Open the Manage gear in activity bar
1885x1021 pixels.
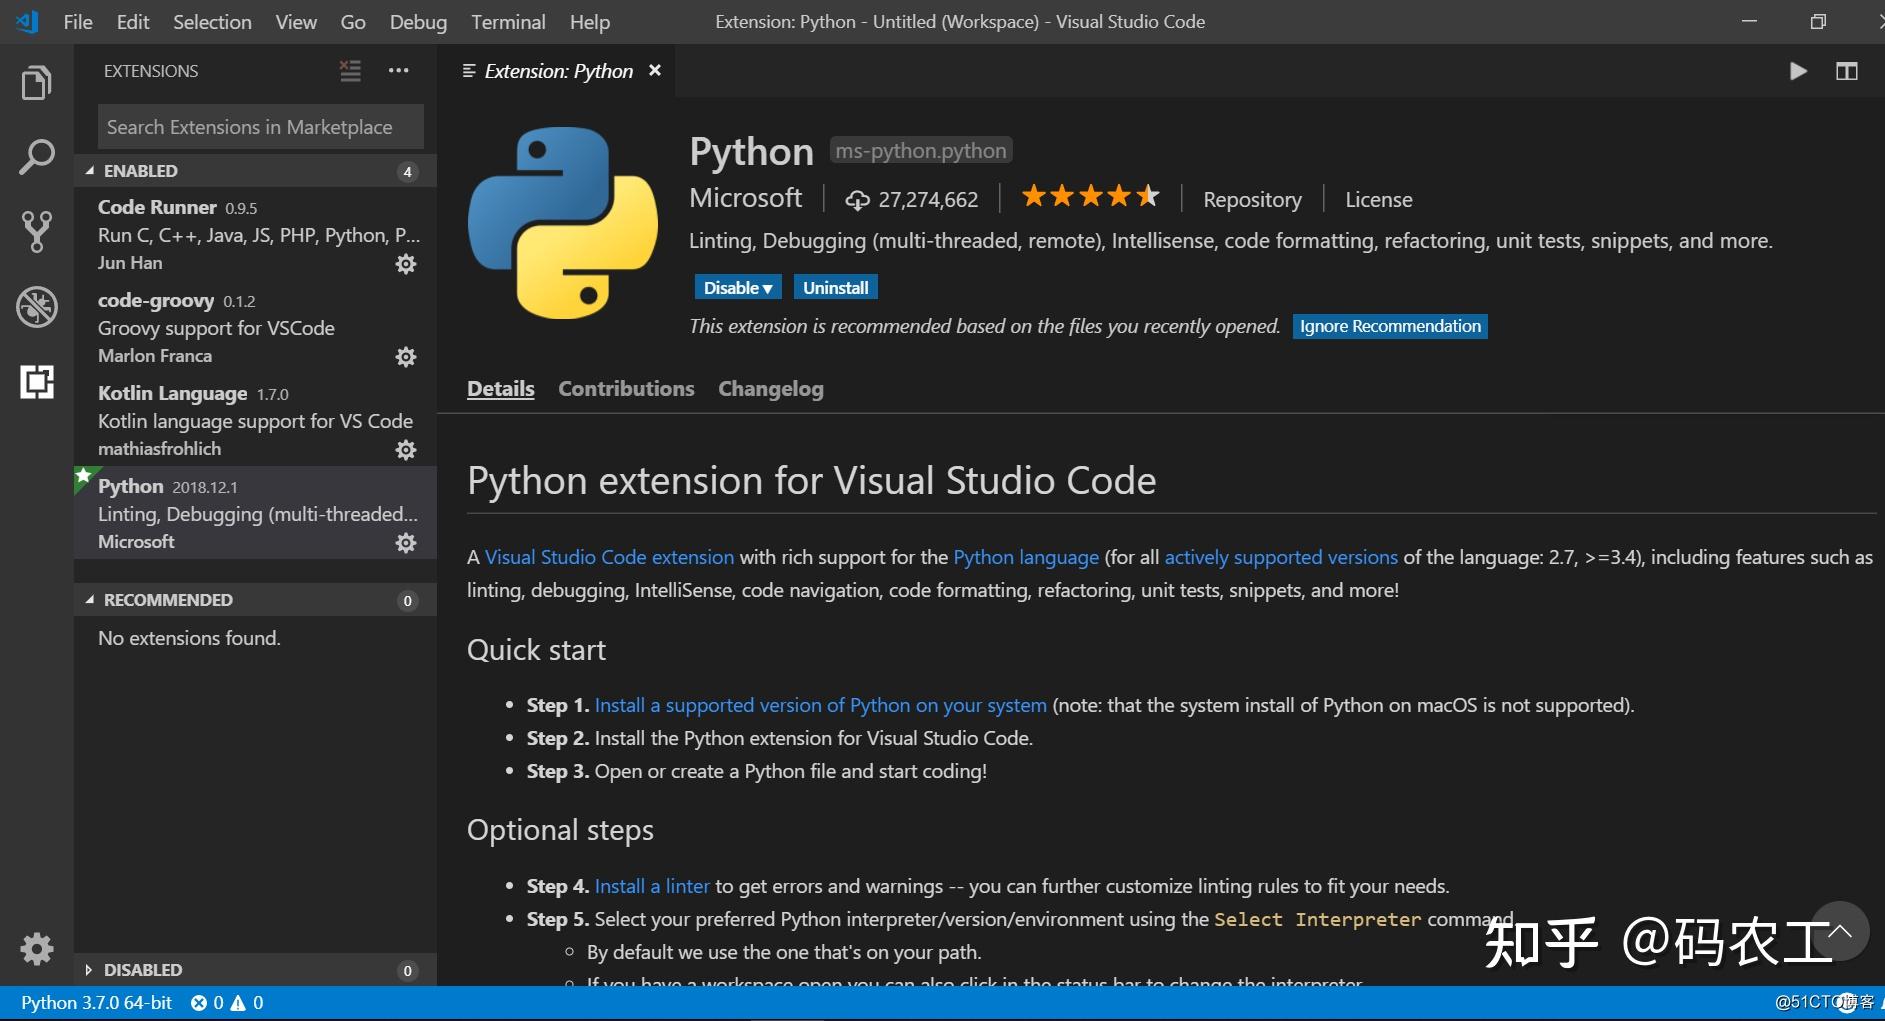tap(36, 948)
